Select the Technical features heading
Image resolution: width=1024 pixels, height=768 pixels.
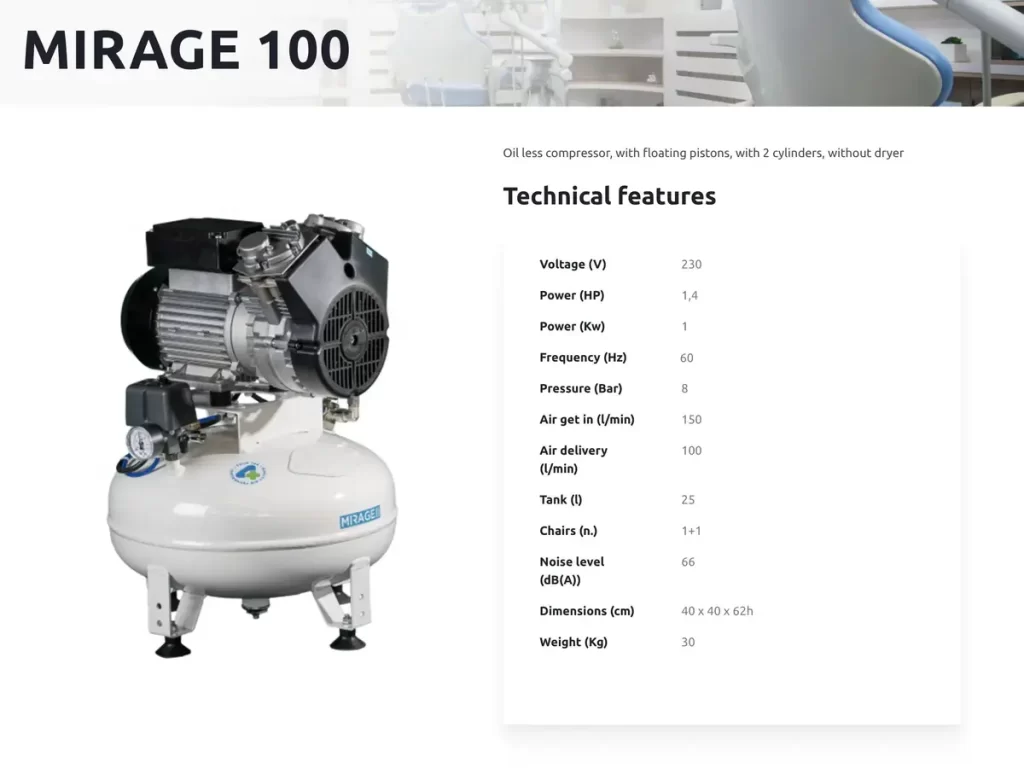tap(609, 196)
